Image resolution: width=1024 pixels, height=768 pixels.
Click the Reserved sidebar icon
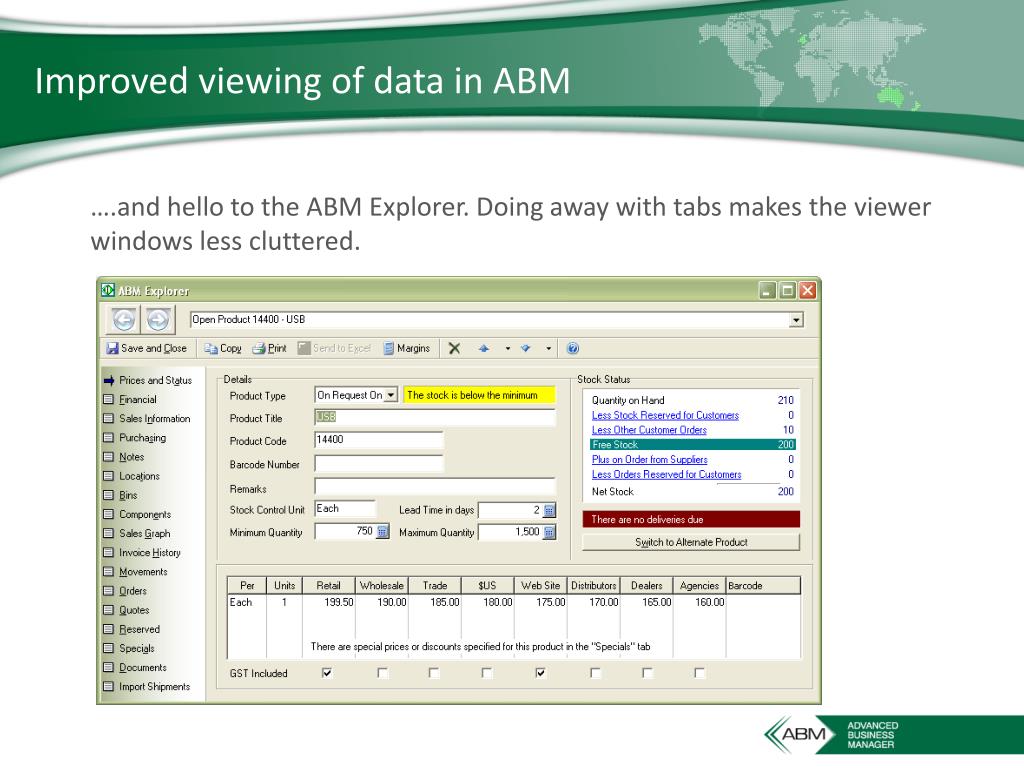coord(108,629)
